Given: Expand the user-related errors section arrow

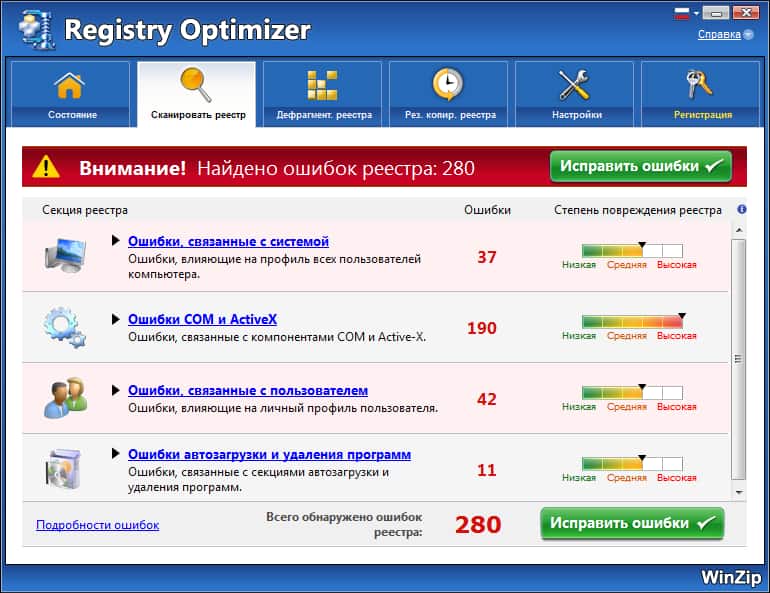Looking at the screenshot, I should [x=116, y=390].
